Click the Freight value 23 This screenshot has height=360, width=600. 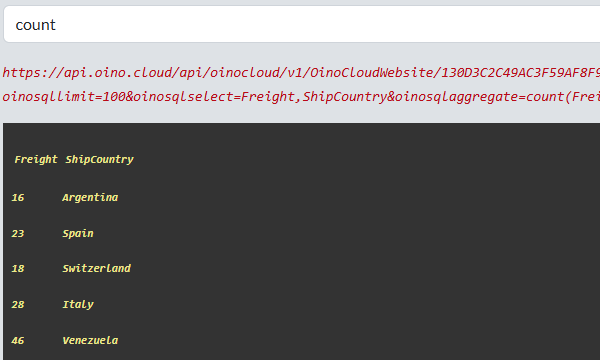pos(18,234)
